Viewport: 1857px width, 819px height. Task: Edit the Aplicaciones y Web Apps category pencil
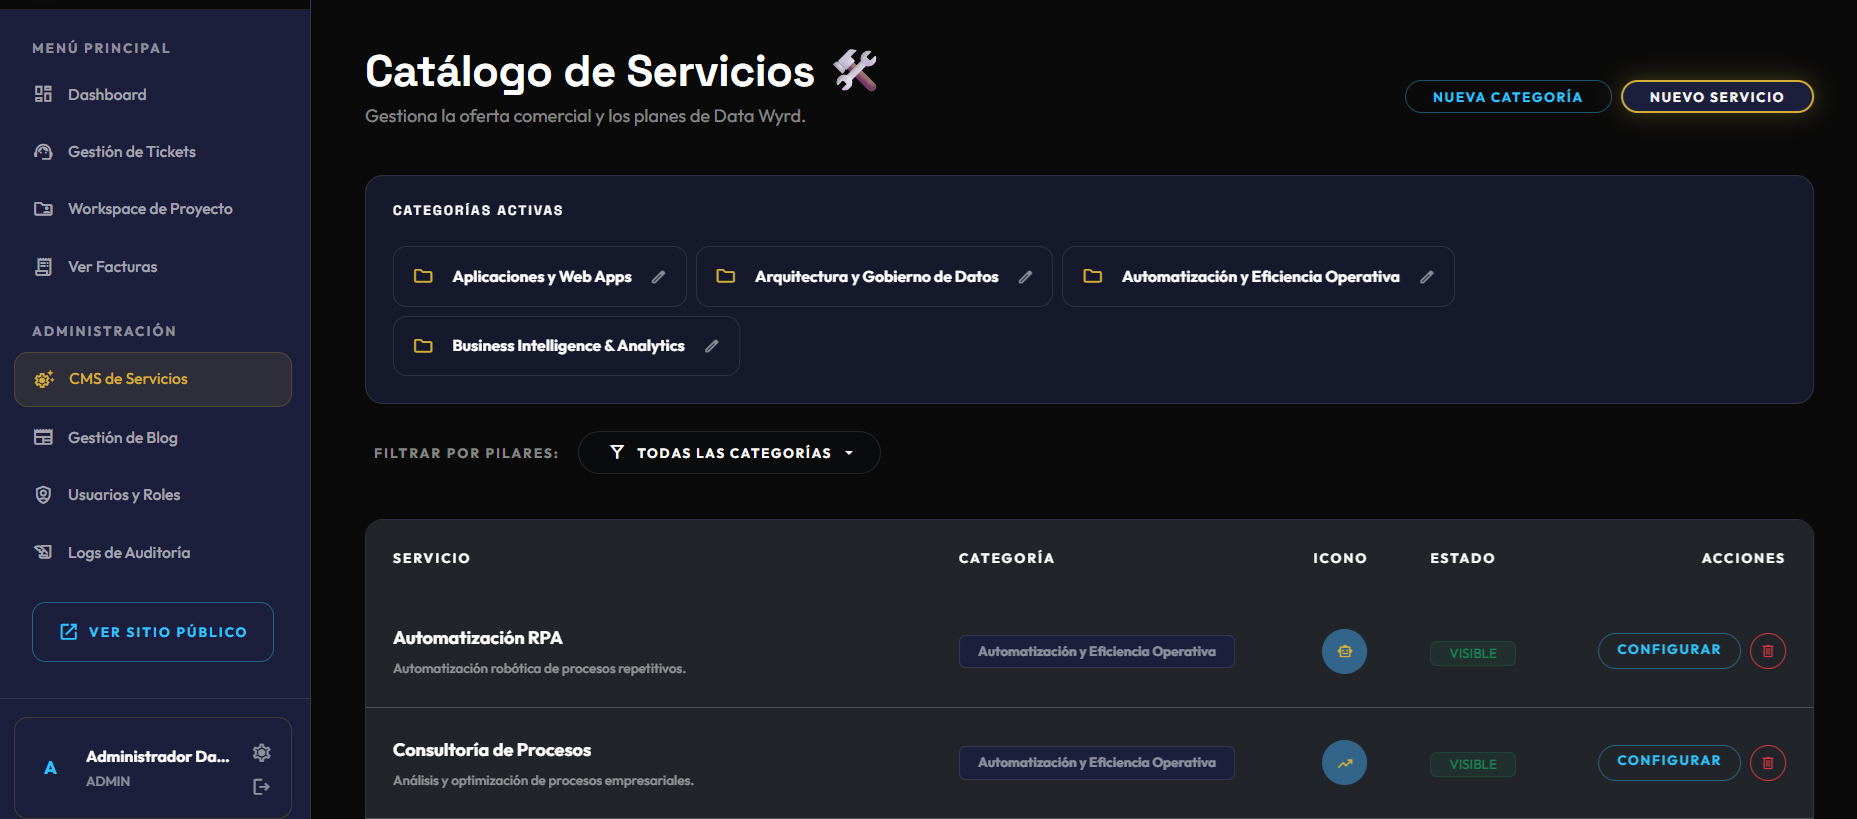click(x=658, y=277)
